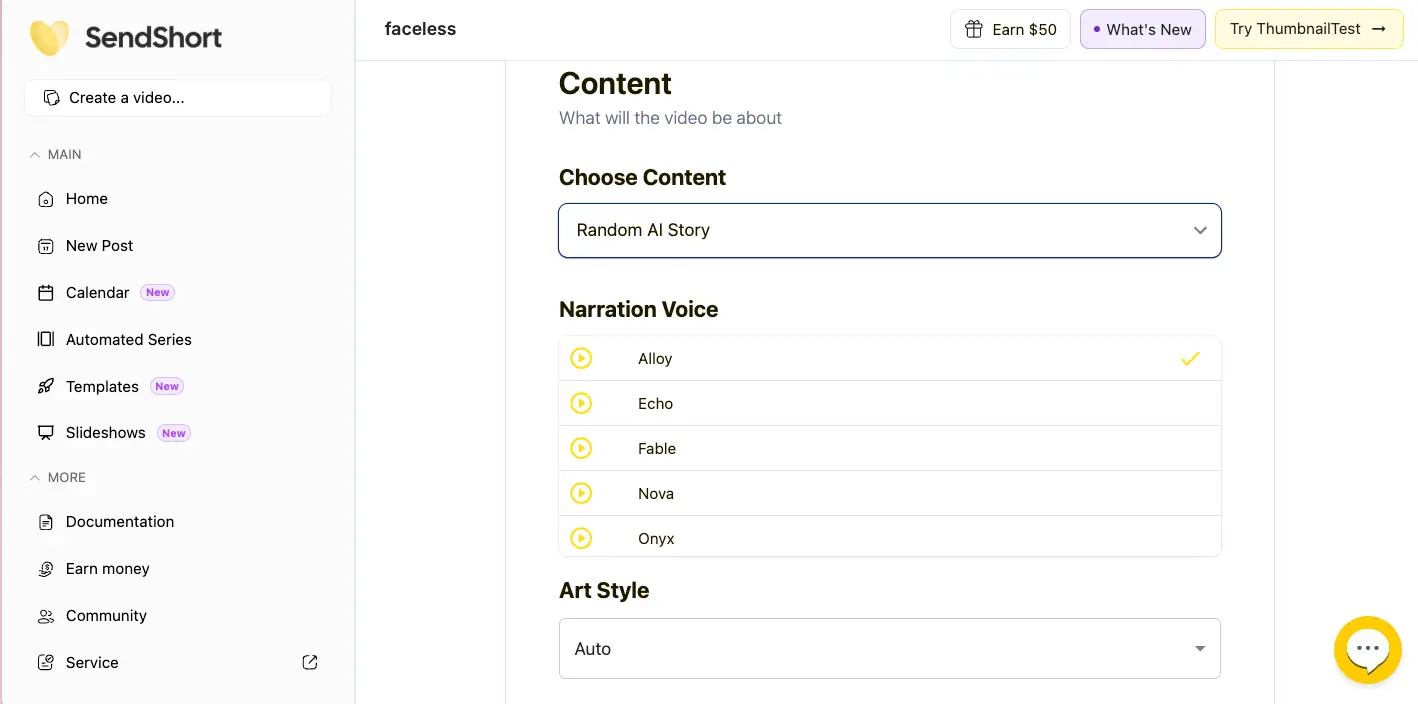Select the Home icon in the sidebar
The image size is (1418, 704).
[x=45, y=199]
